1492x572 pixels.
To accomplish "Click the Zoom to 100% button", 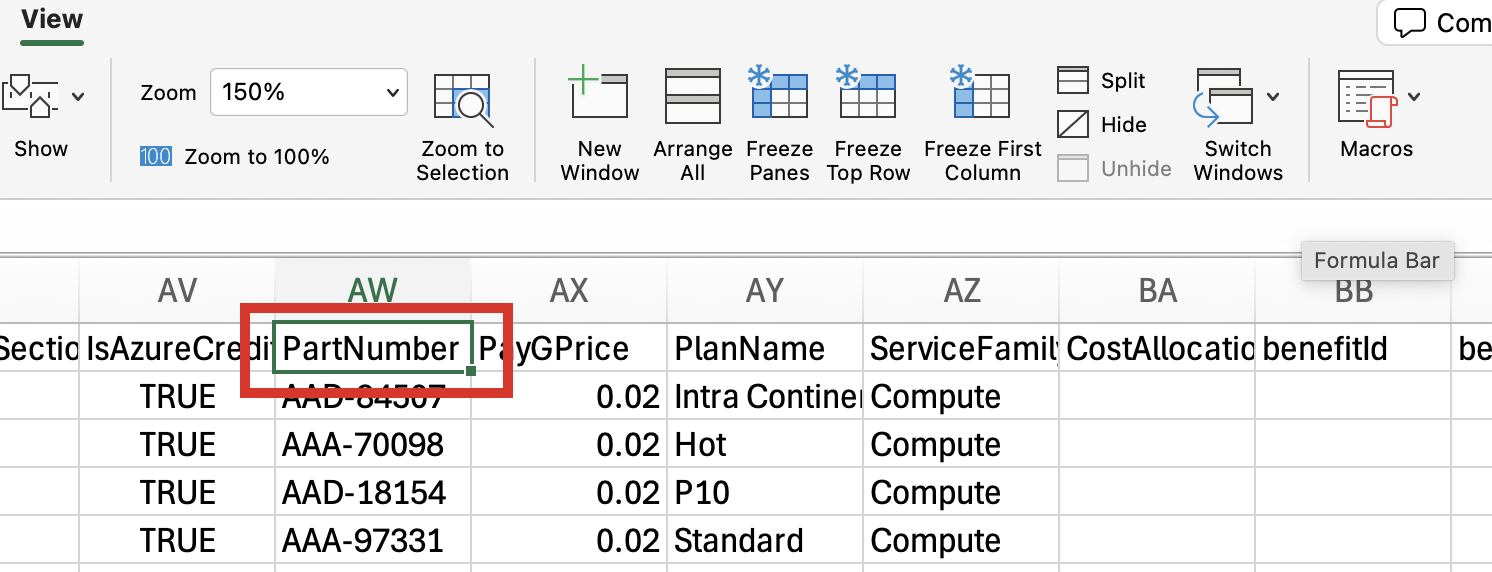I will 236,157.
